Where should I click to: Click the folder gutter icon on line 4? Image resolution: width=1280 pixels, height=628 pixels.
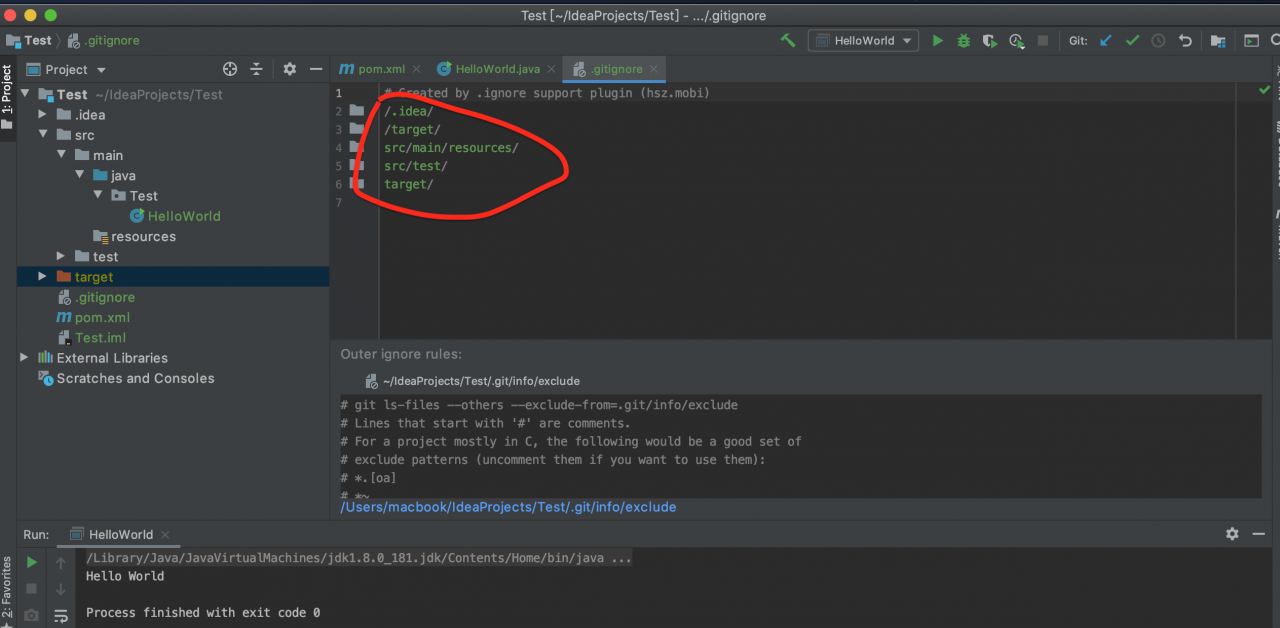357,147
